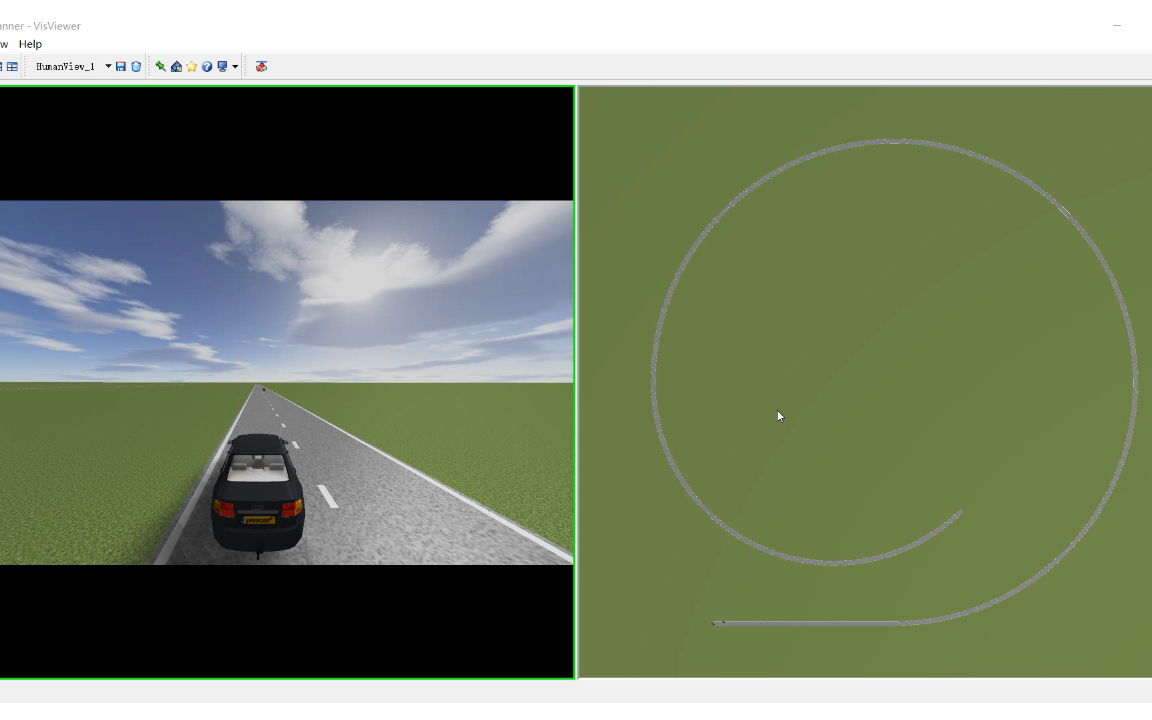
Task: Toggle the display output monitor icon
Action: pyautogui.click(x=222, y=66)
